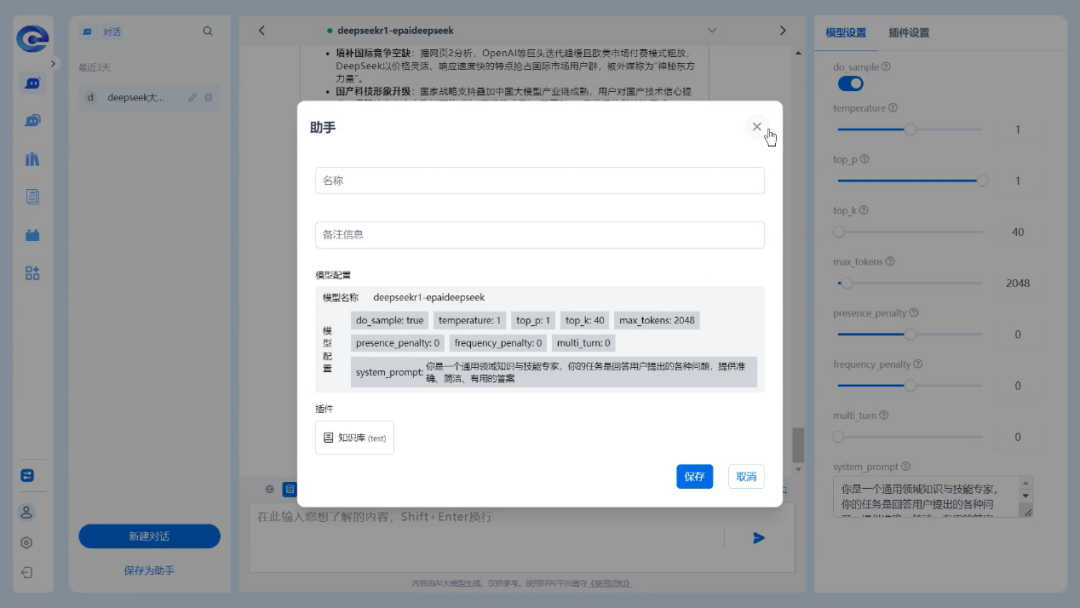Open the bookshelf library icon in sidebar
Screen dimensions: 1080x608
(x=32, y=159)
